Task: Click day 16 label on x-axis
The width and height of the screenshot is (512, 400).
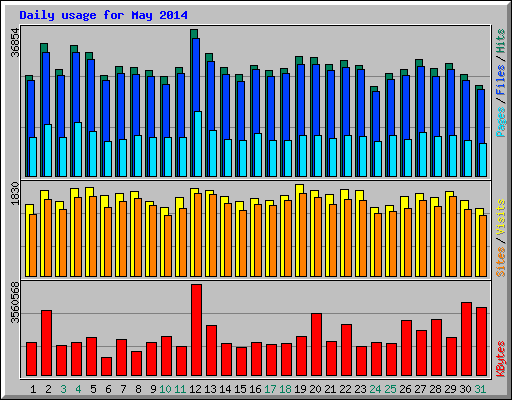Action: coord(255,389)
